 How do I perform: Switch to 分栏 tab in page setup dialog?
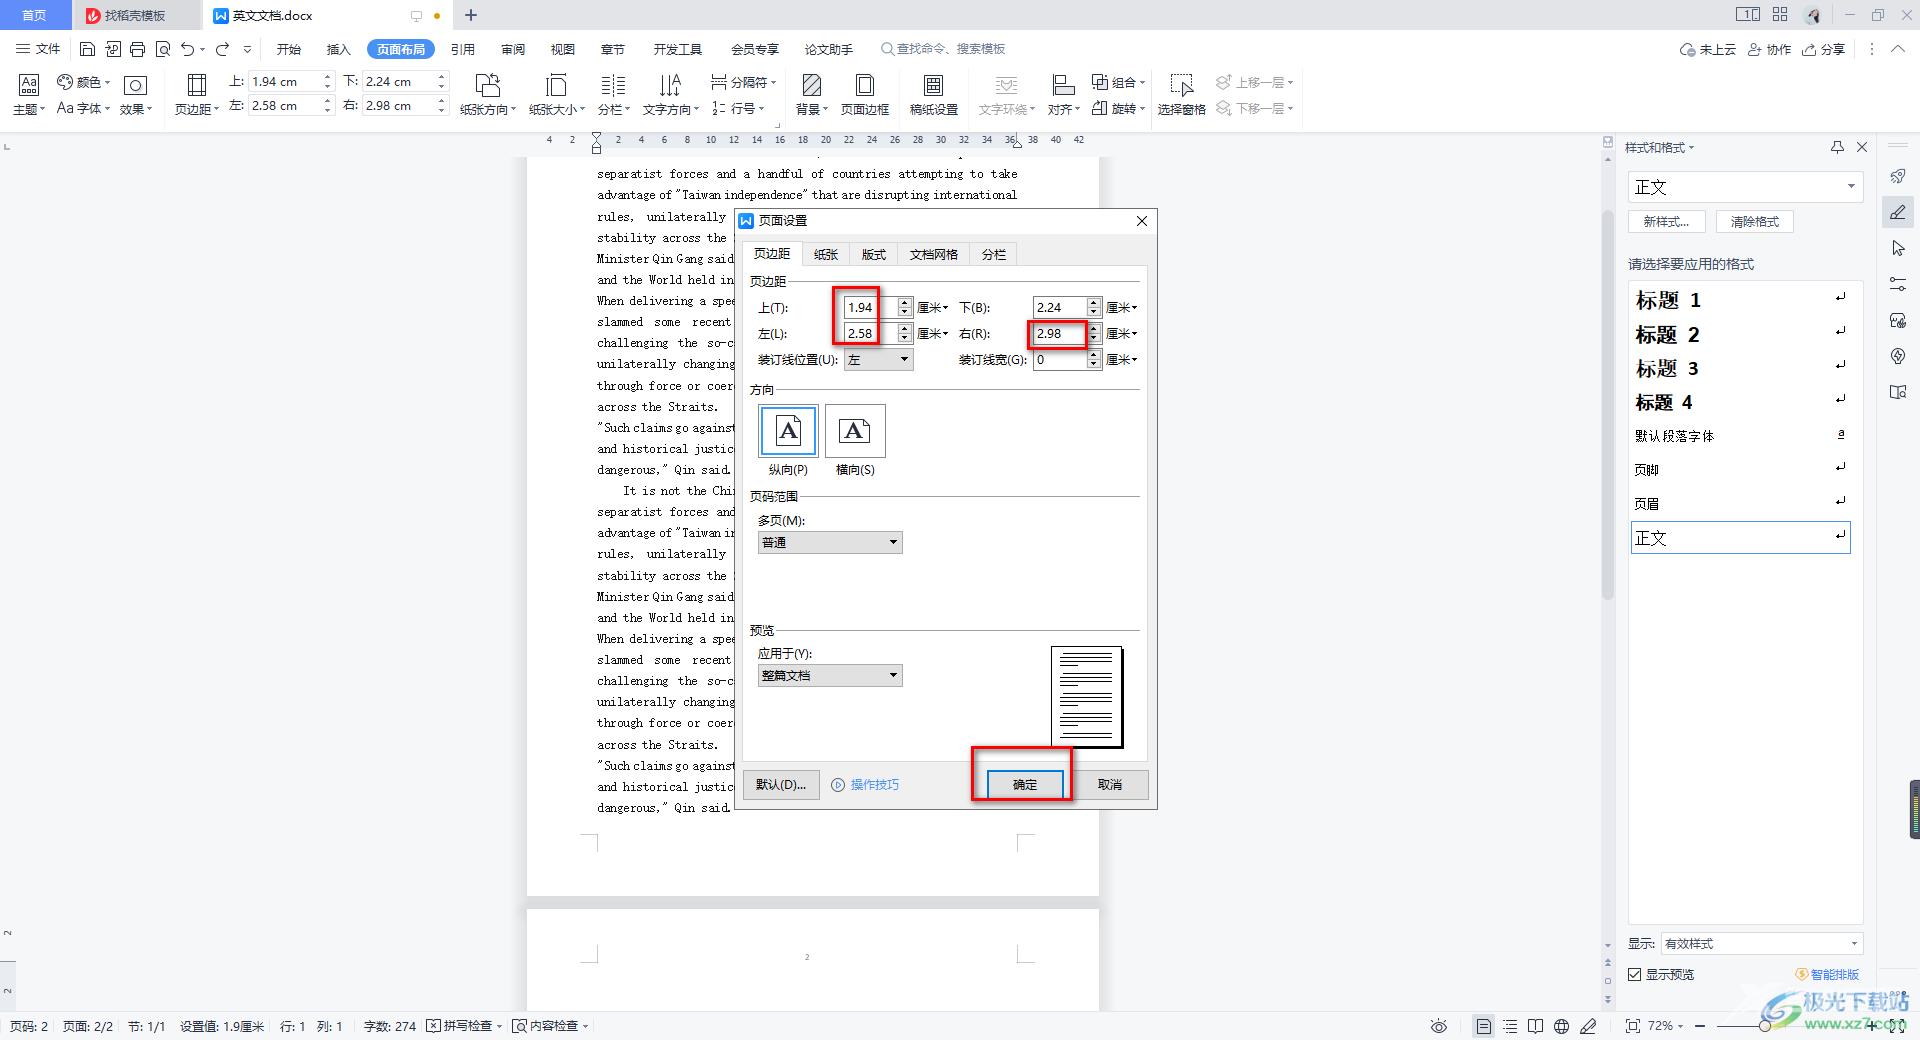pos(994,254)
